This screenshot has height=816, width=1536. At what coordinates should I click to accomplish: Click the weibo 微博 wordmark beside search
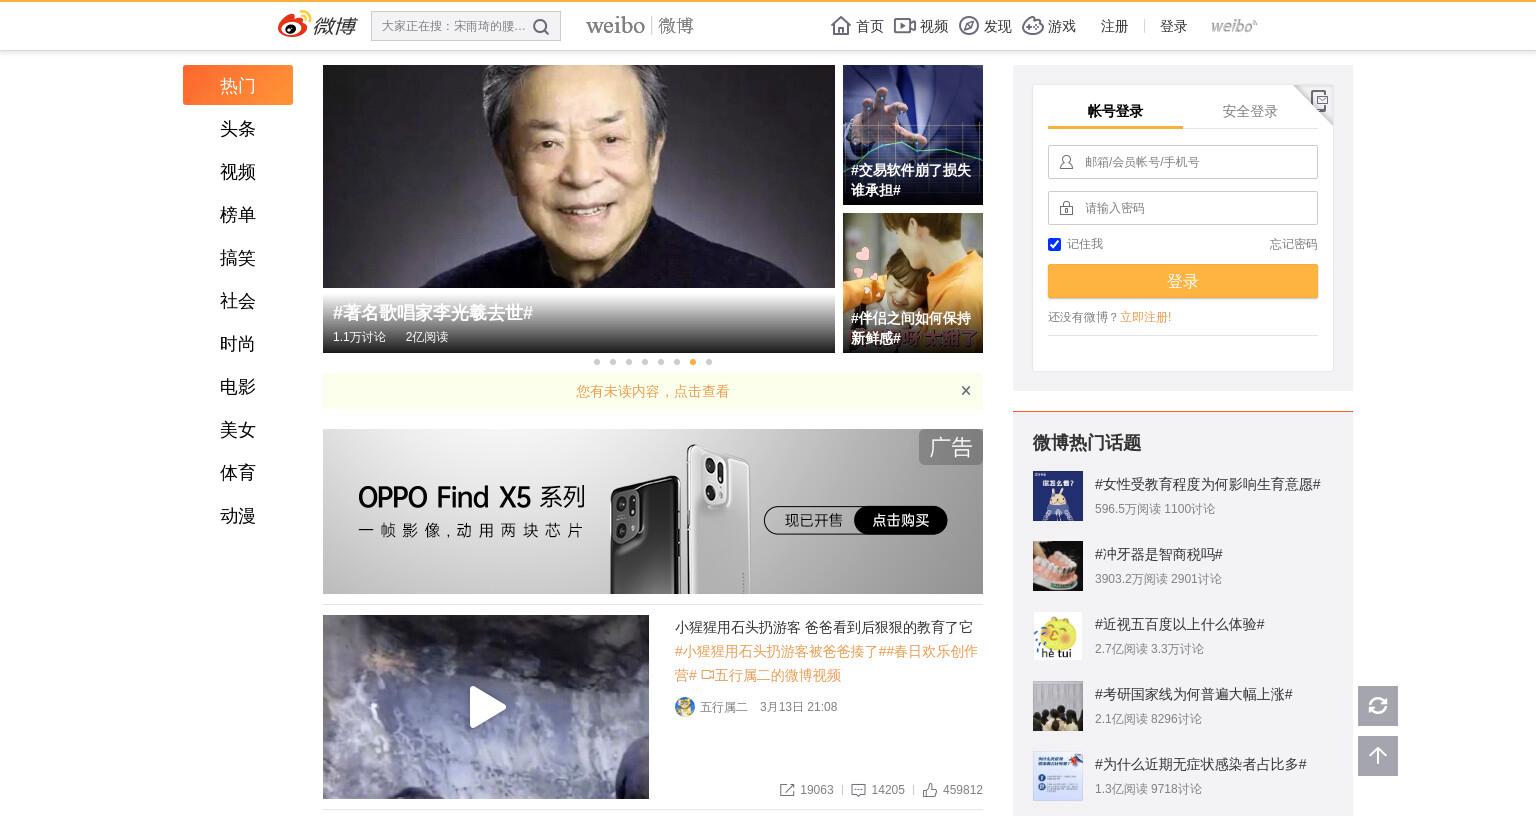640,26
